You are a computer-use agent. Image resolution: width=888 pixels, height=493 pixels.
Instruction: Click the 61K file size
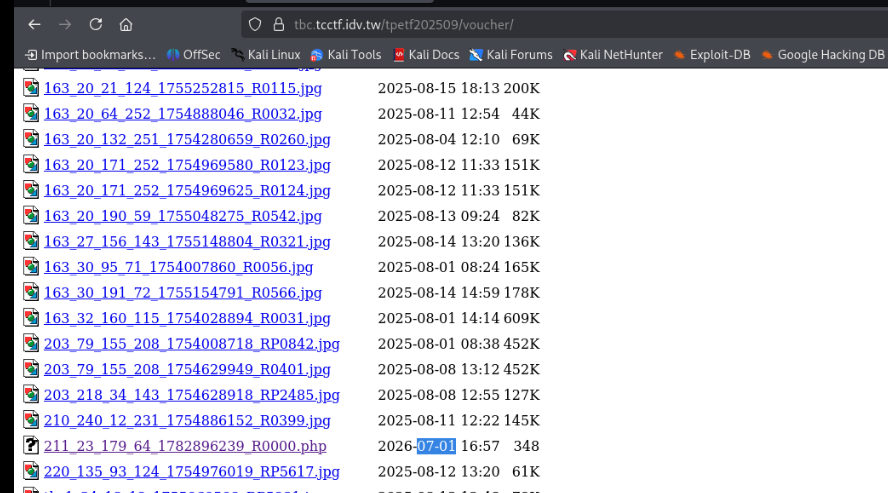click(x=526, y=471)
